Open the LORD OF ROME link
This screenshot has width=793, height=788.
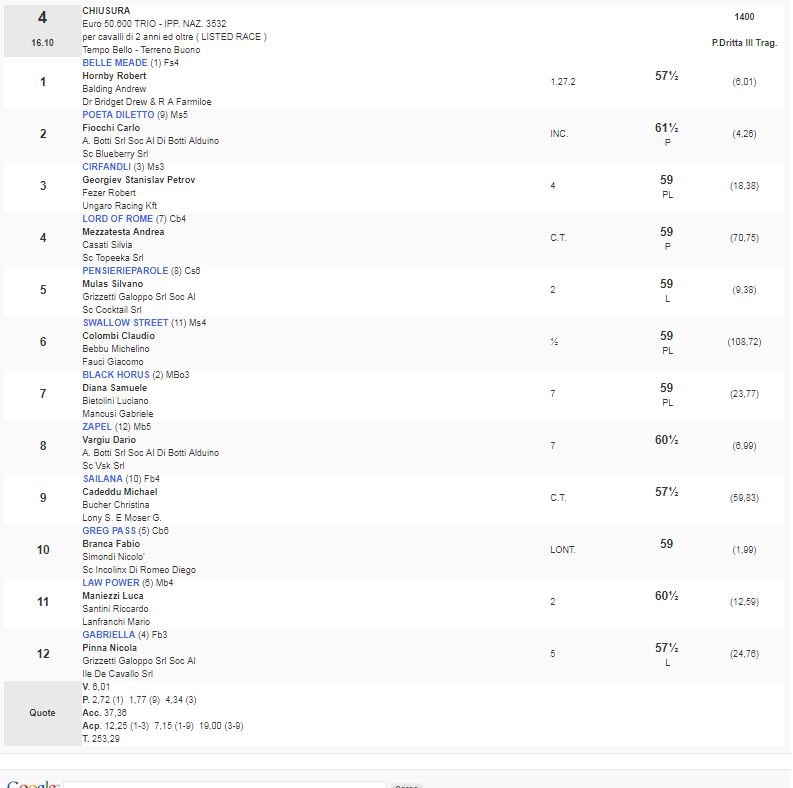117,219
